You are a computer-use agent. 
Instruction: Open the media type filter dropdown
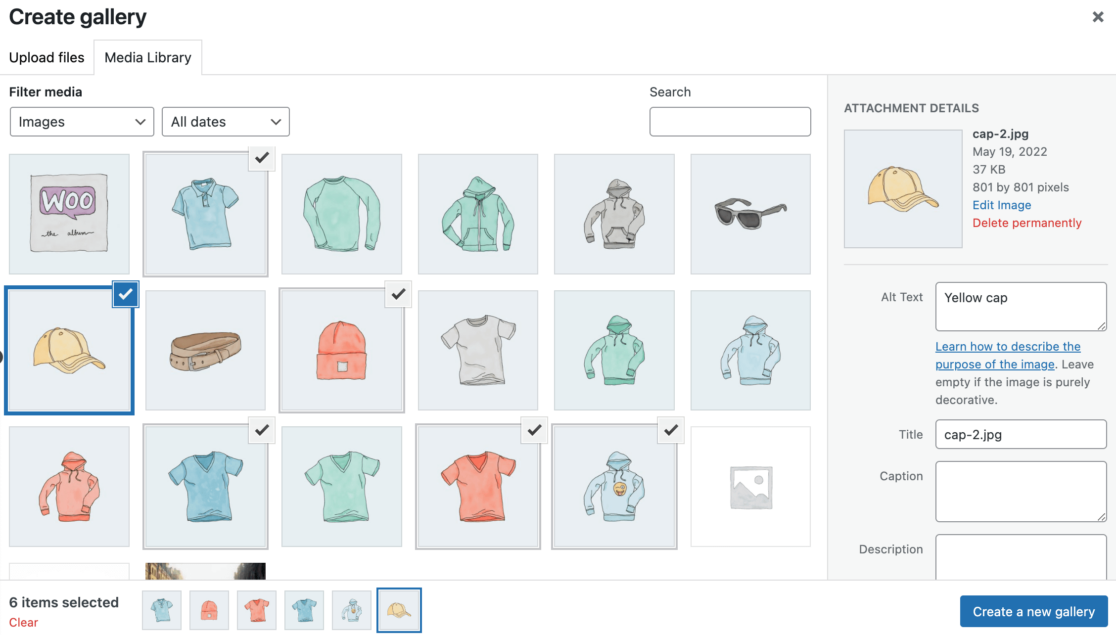click(x=81, y=121)
